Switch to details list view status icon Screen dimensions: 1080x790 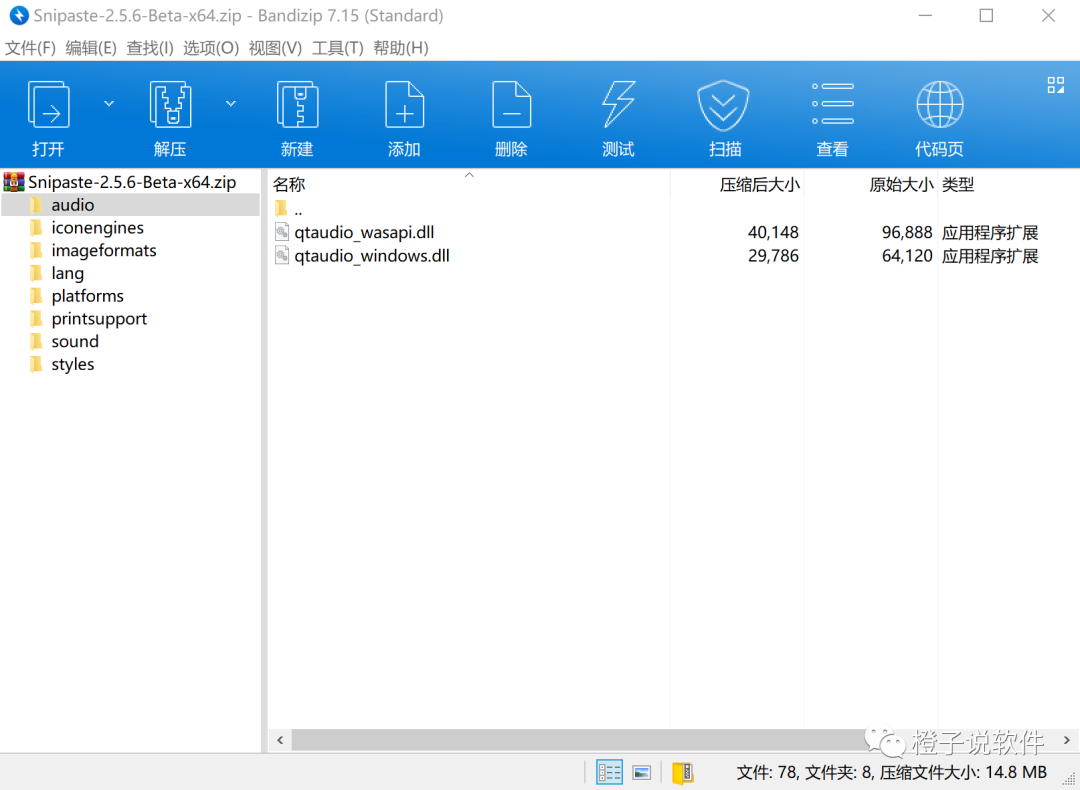[609, 772]
